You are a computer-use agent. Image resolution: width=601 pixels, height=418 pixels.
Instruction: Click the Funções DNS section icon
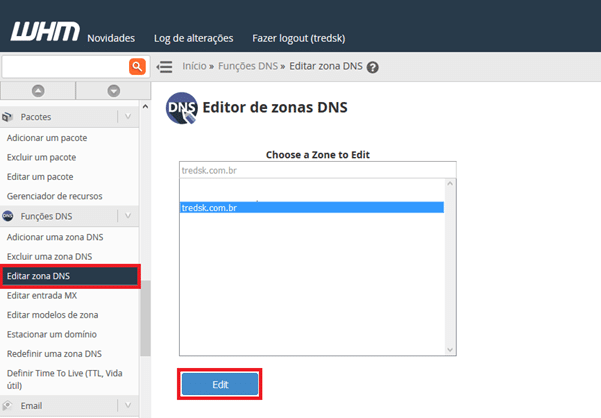8,216
